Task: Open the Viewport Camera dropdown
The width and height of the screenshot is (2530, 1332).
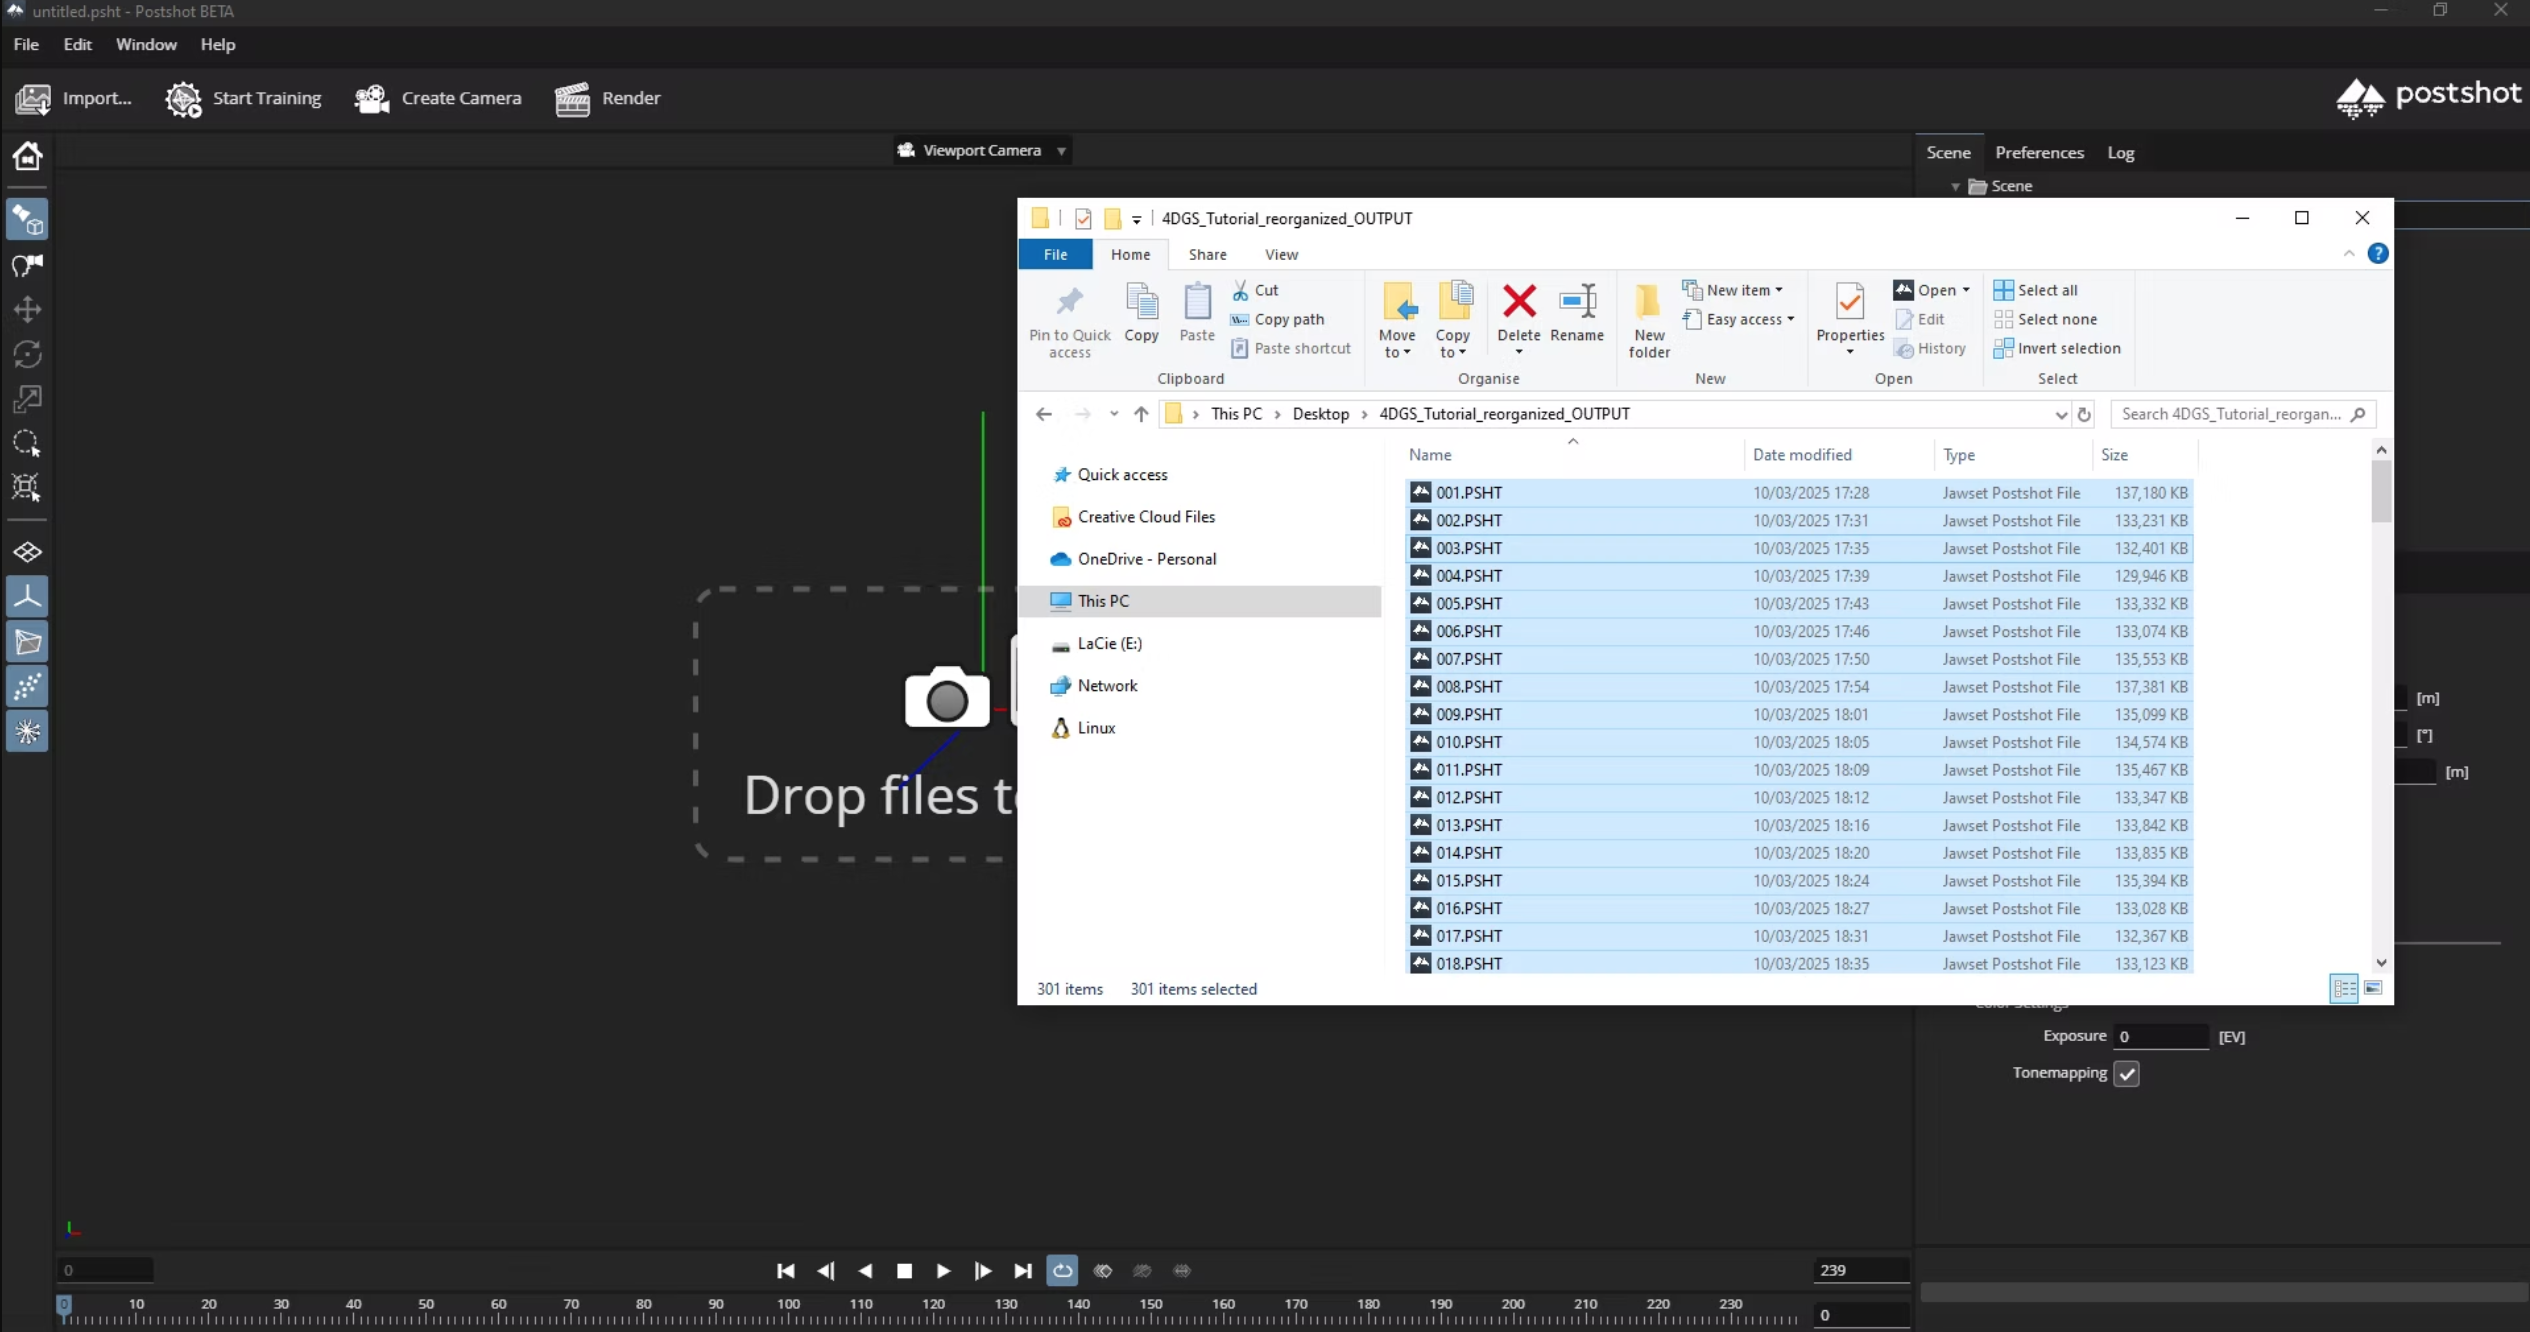Action: click(981, 150)
